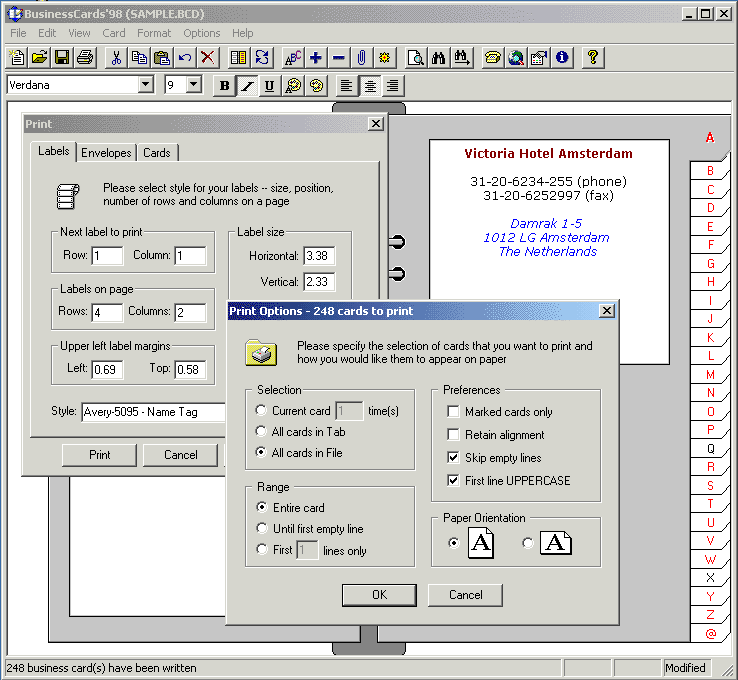The width and height of the screenshot is (738, 680).
Task: Jump to index tab letter M
Action: coord(710,375)
